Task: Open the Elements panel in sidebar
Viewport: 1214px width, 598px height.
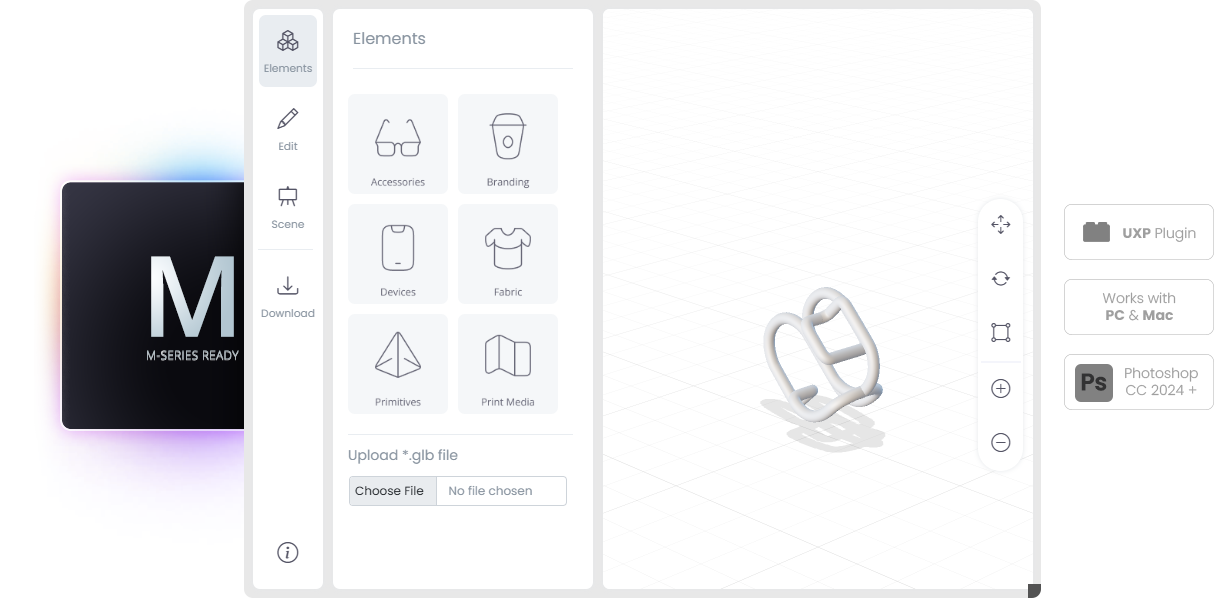Action: coord(288,51)
